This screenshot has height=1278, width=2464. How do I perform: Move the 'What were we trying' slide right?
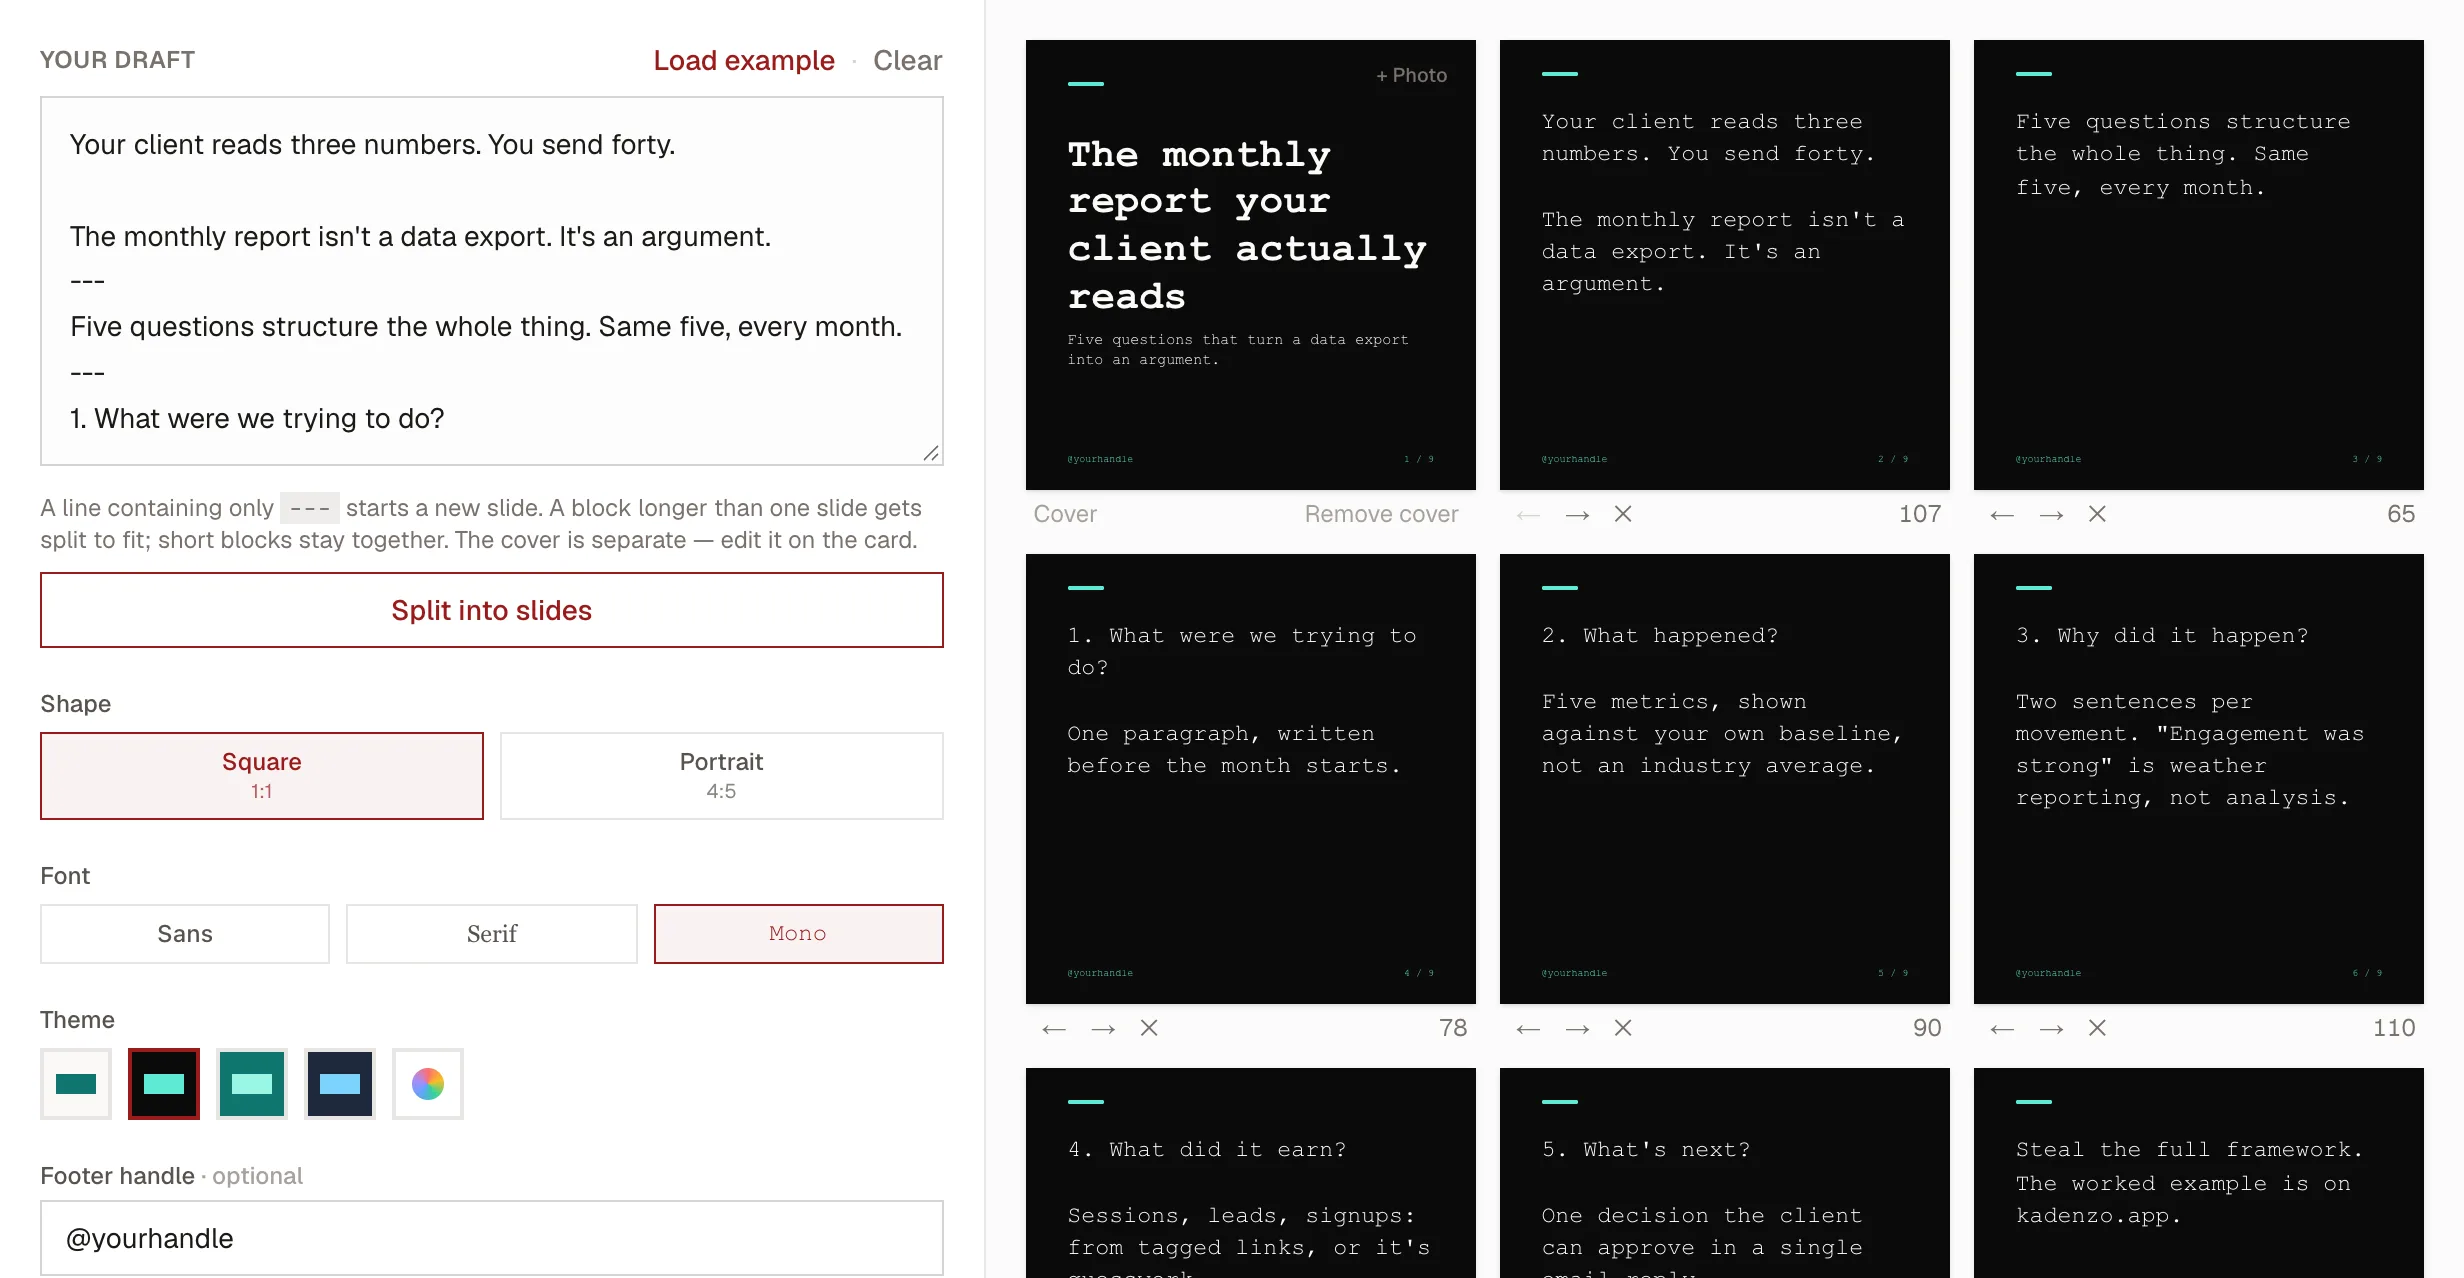(x=1103, y=1029)
